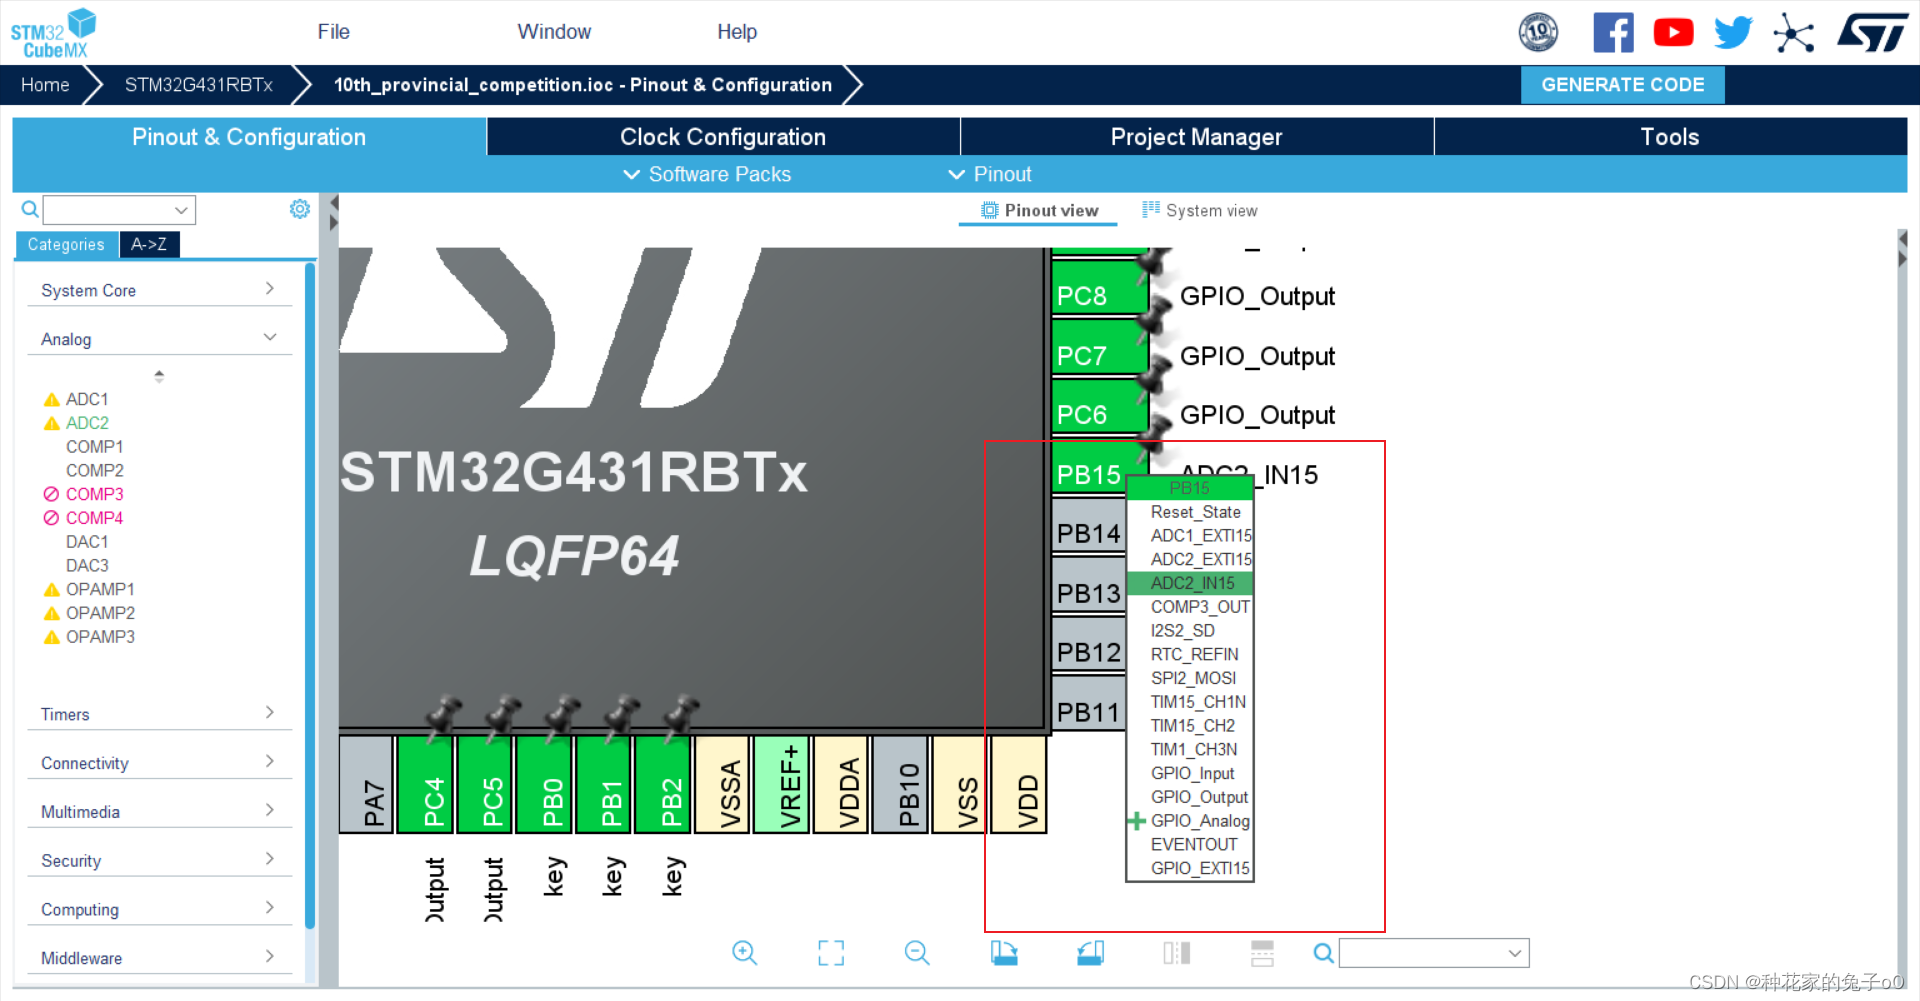The image size is (1920, 1001).
Task: Click the STM32CubeMX logo
Action: (x=53, y=33)
